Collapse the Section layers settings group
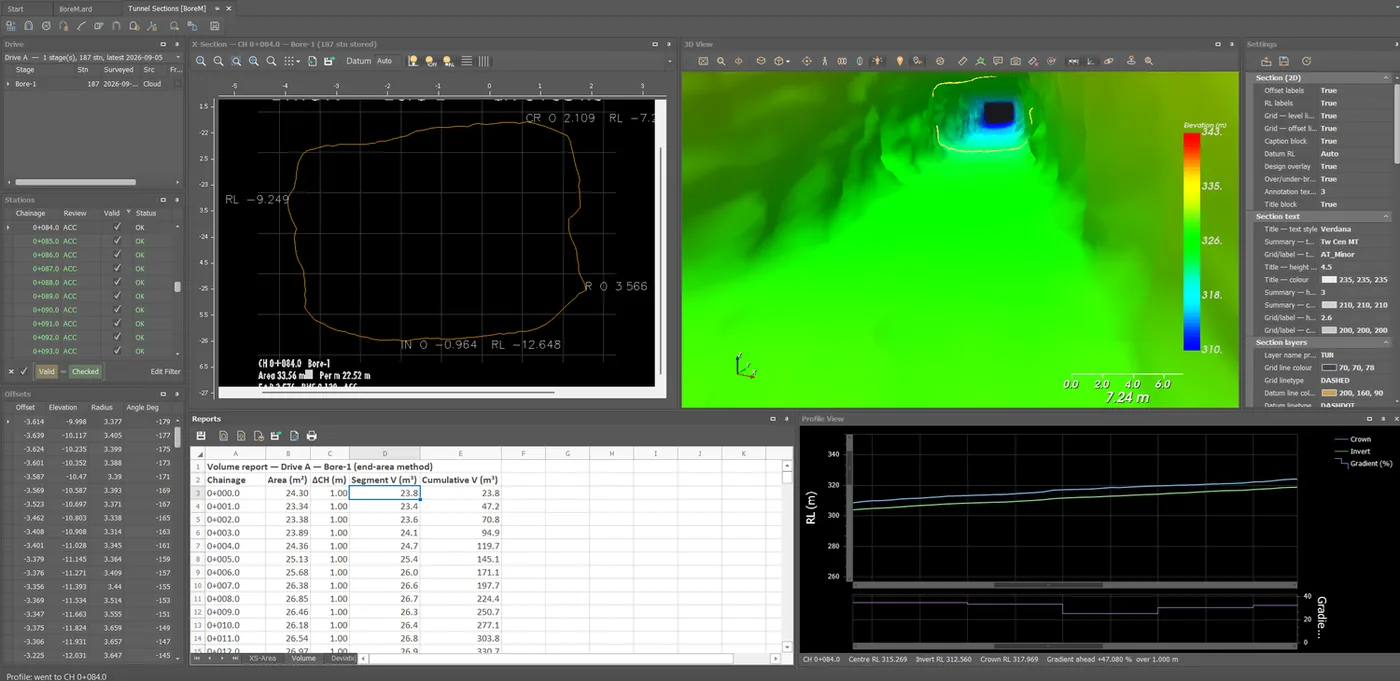This screenshot has width=1400, height=681. click(x=1386, y=342)
